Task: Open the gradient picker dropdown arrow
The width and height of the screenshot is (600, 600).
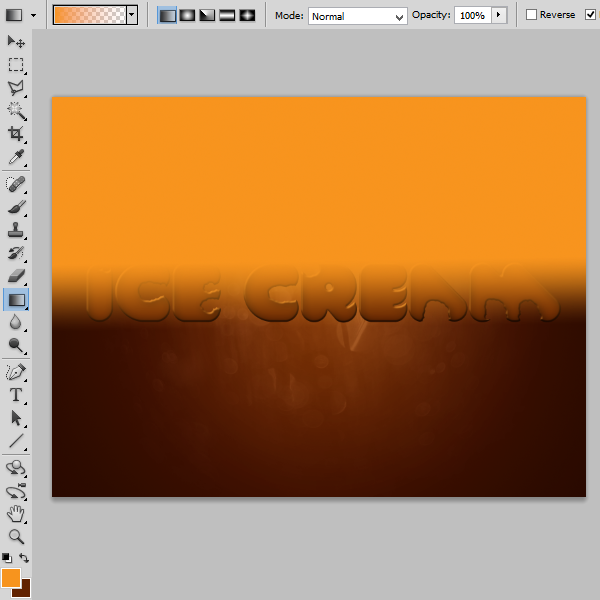Action: [132, 15]
